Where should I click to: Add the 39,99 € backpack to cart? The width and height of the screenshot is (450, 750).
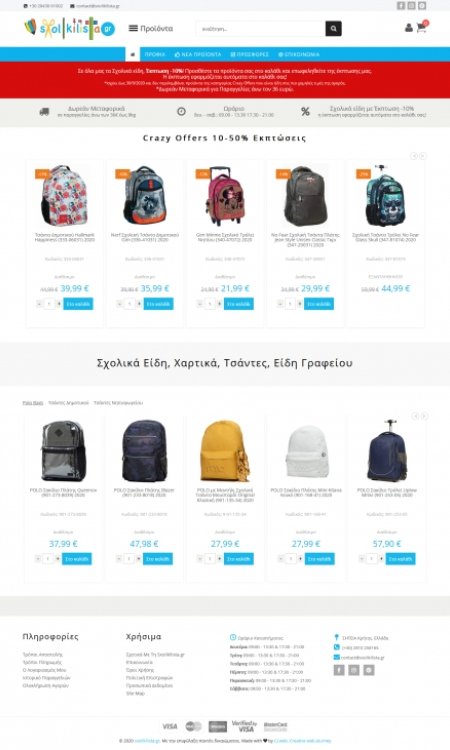[78, 304]
